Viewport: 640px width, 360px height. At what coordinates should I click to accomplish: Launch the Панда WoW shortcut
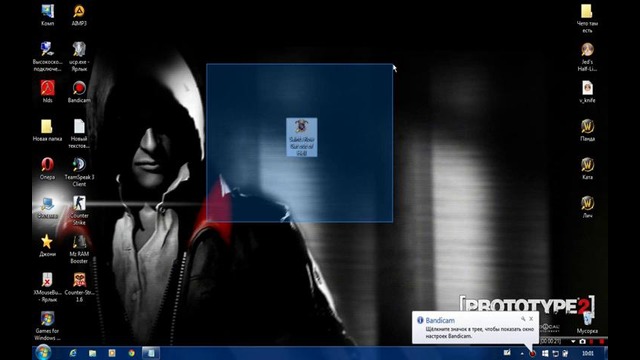[587, 130]
